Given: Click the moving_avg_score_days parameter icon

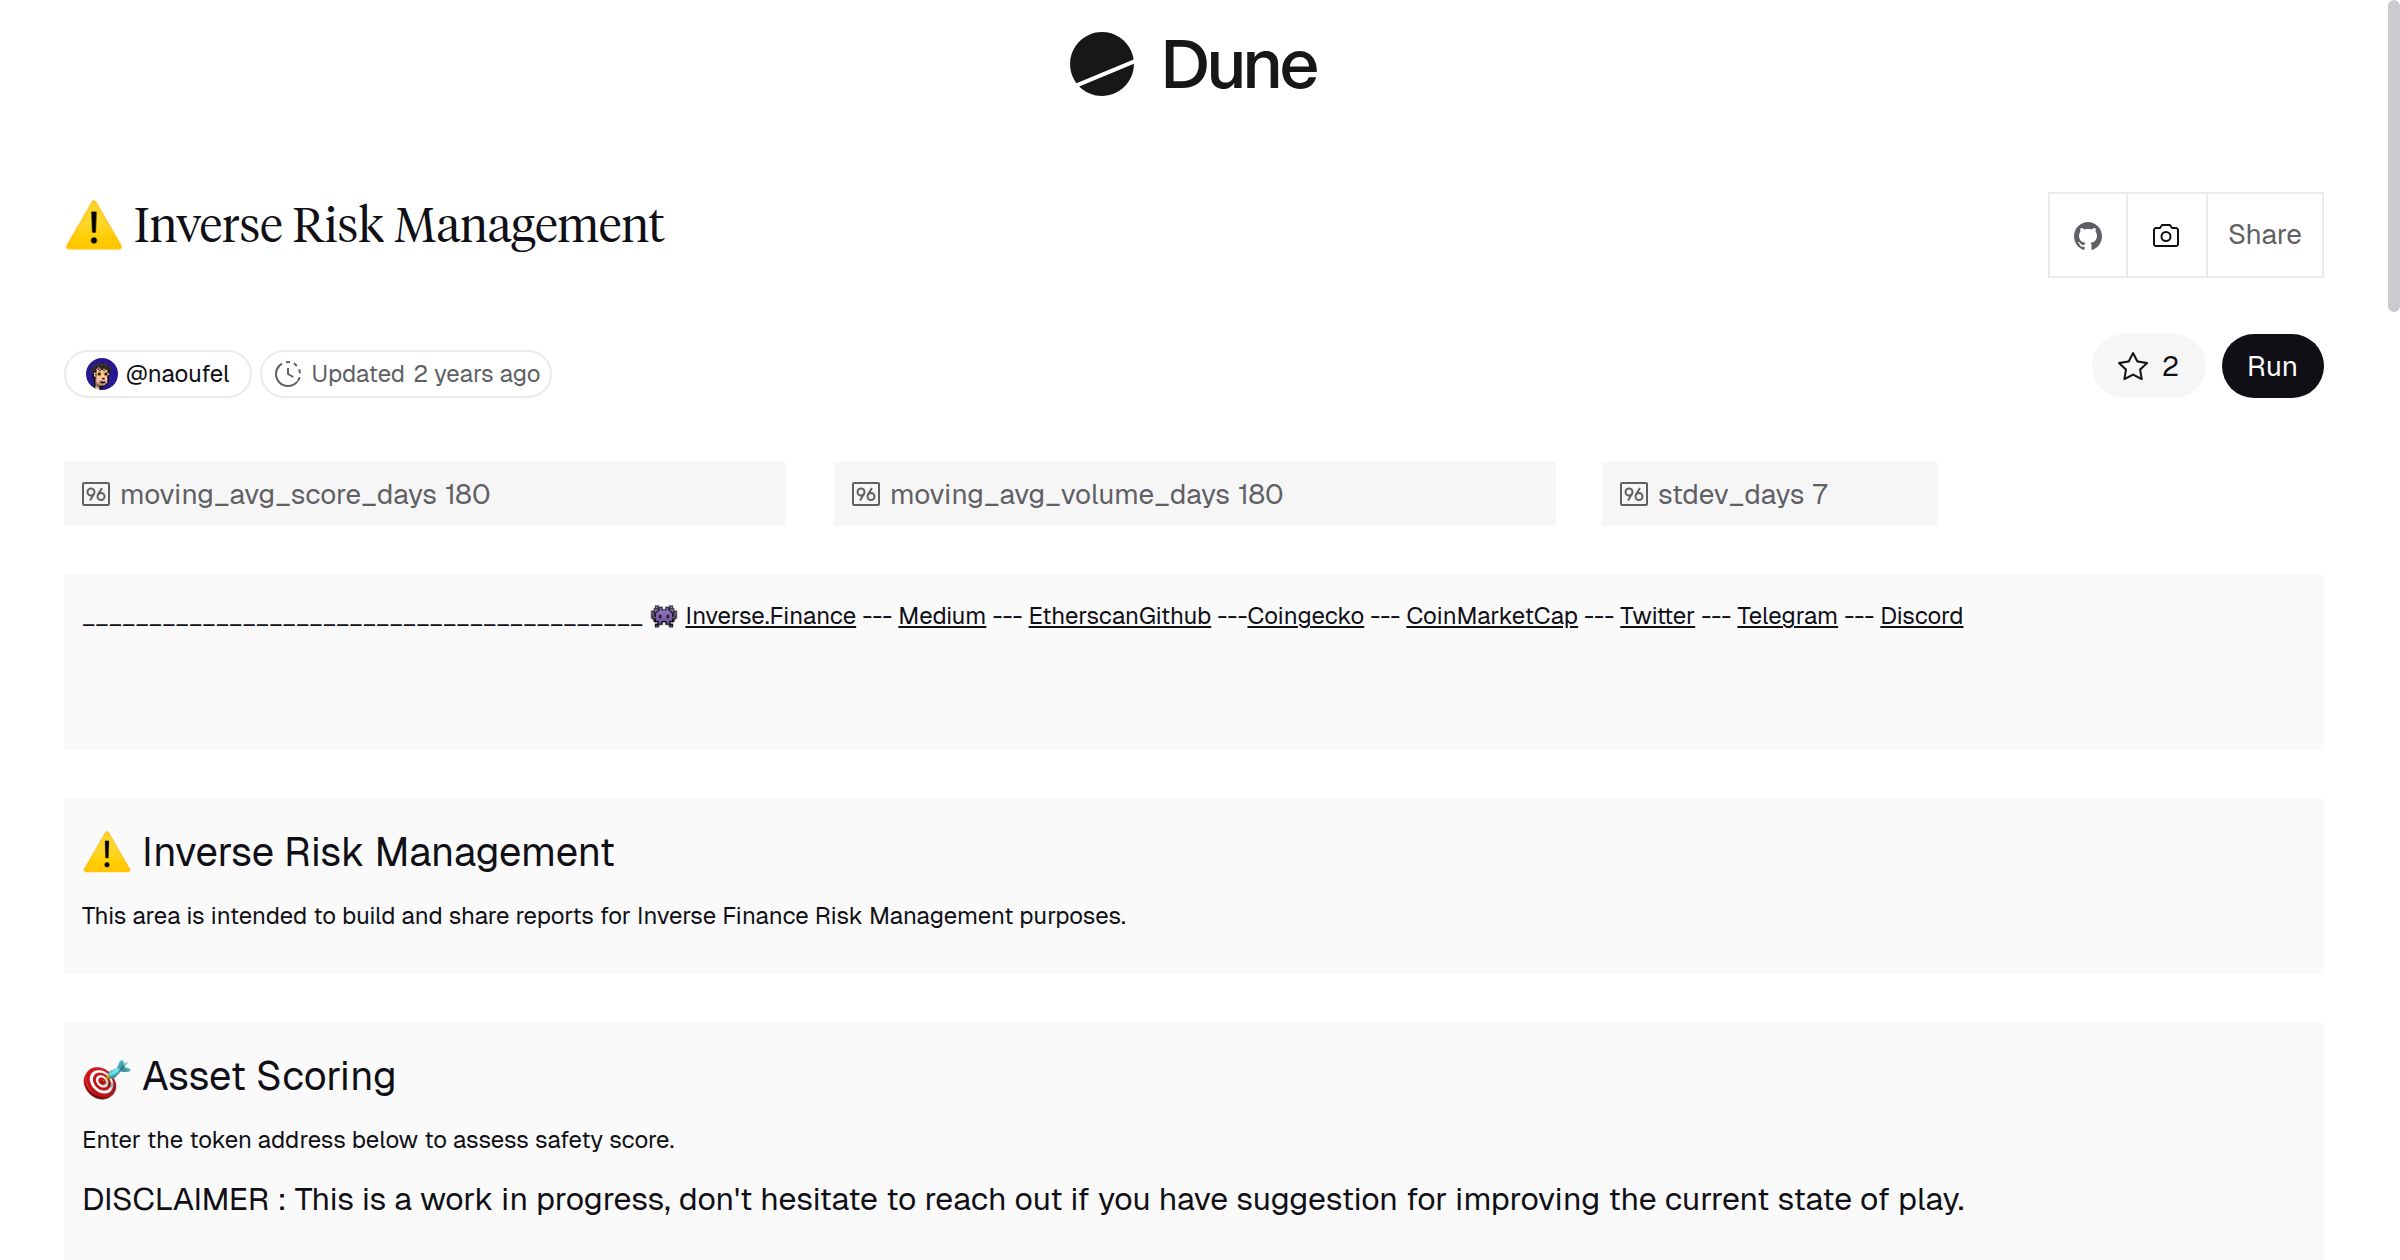Looking at the screenshot, I should pos(96,494).
